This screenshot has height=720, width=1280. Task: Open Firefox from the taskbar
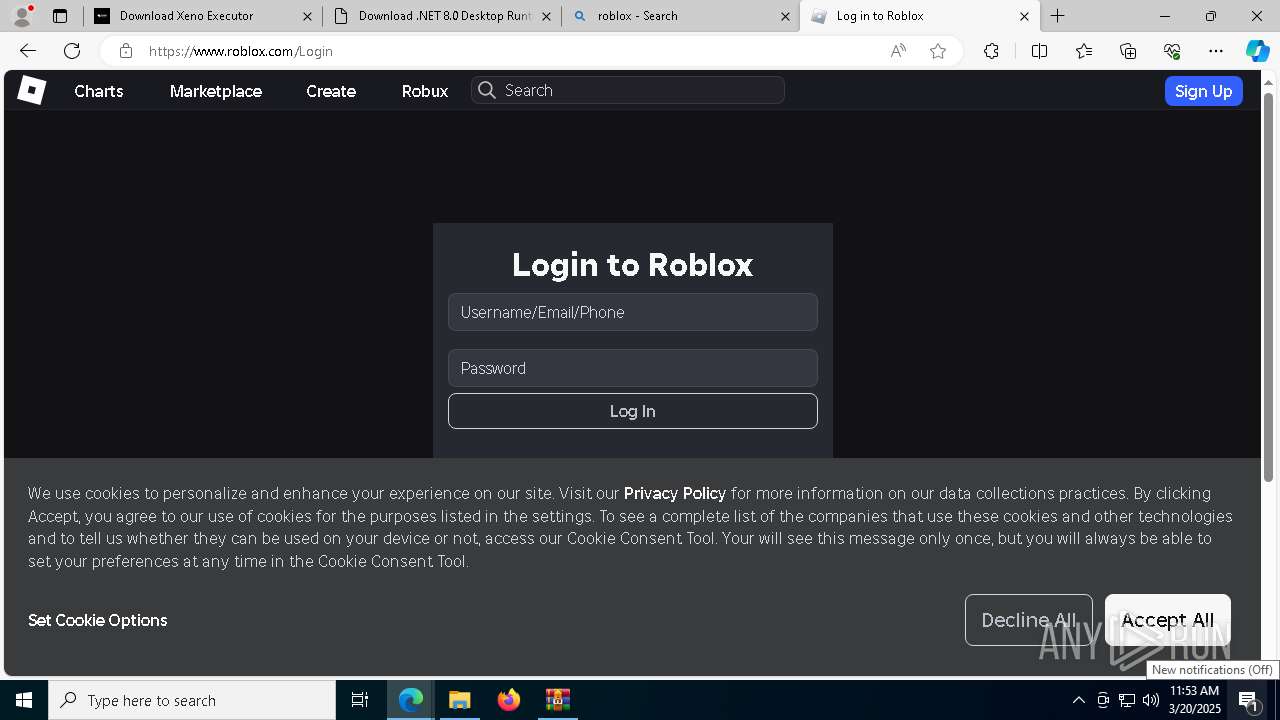pyautogui.click(x=509, y=700)
